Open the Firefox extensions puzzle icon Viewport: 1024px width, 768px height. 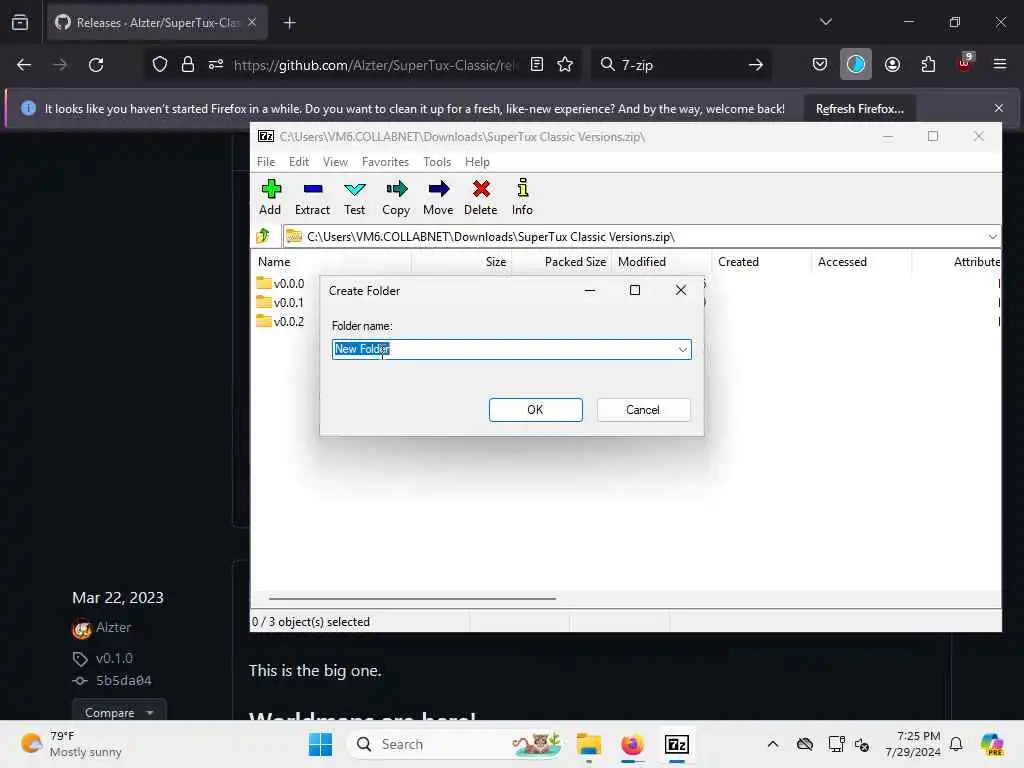pyautogui.click(x=928, y=65)
